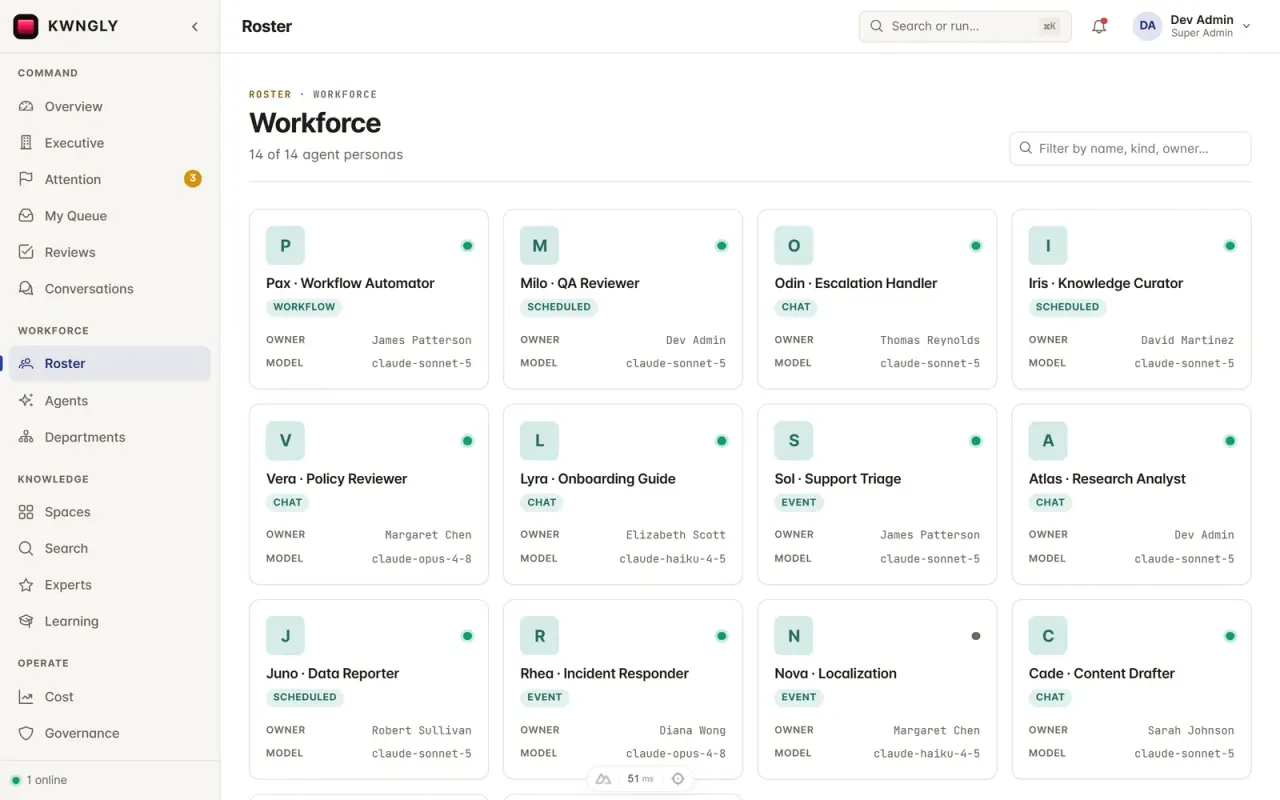Click owner Thomas Reynolds on Odin card
1280x800 pixels.
click(x=930, y=340)
